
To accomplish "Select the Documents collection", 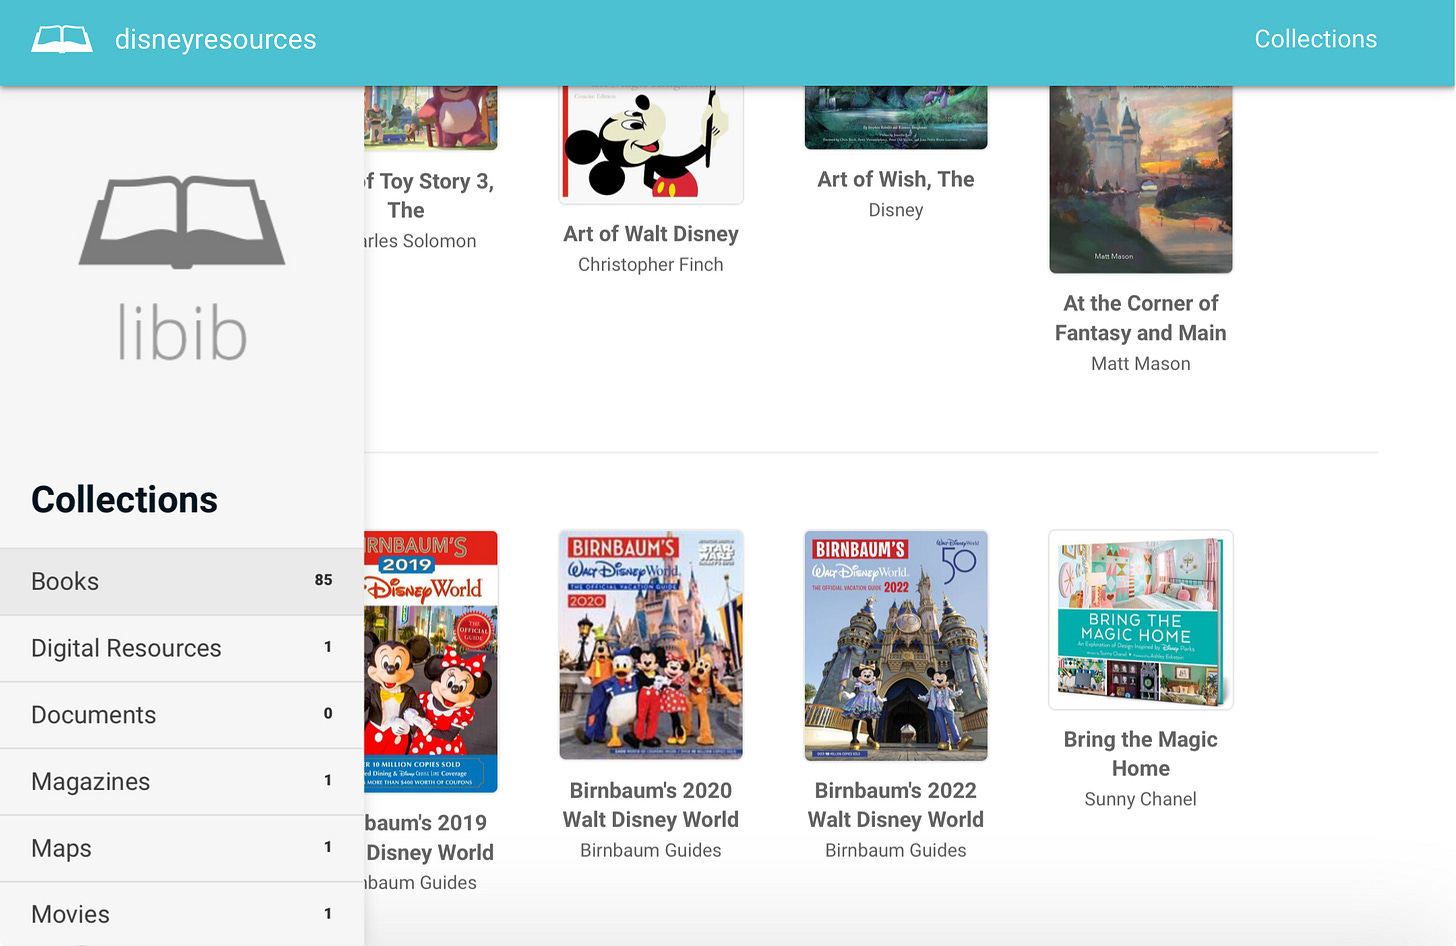I will 182,715.
